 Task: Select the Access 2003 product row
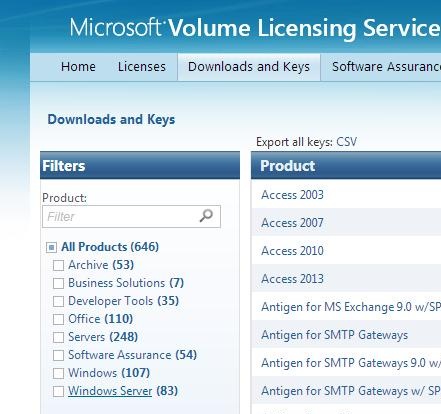[346, 195]
